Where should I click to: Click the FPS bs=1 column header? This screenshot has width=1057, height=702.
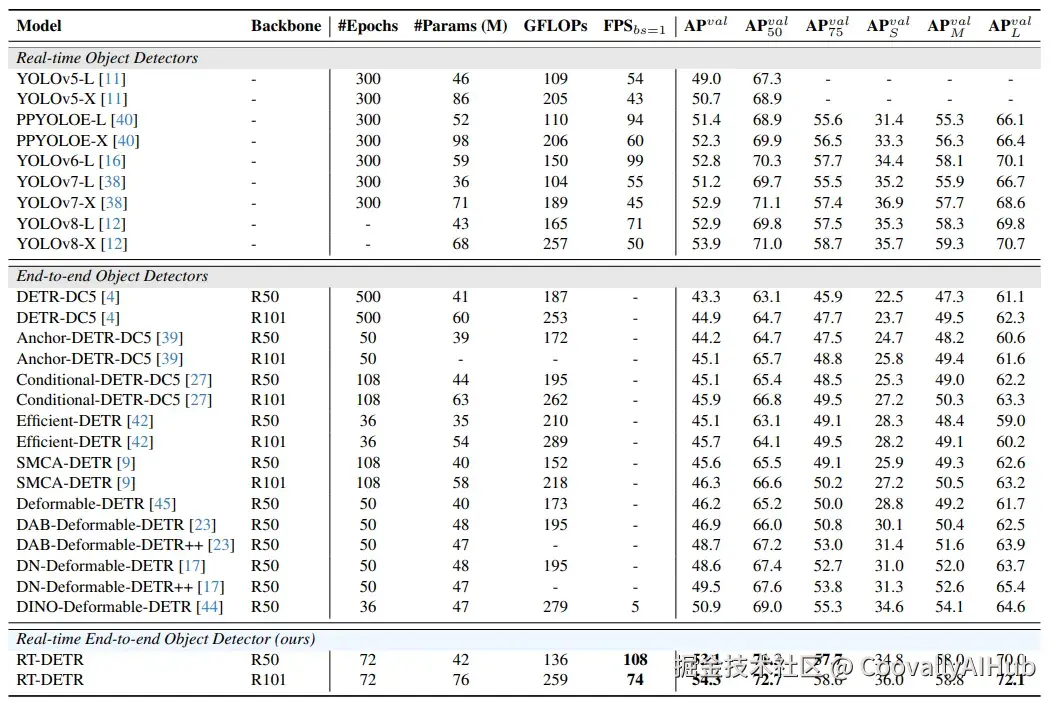(634, 26)
